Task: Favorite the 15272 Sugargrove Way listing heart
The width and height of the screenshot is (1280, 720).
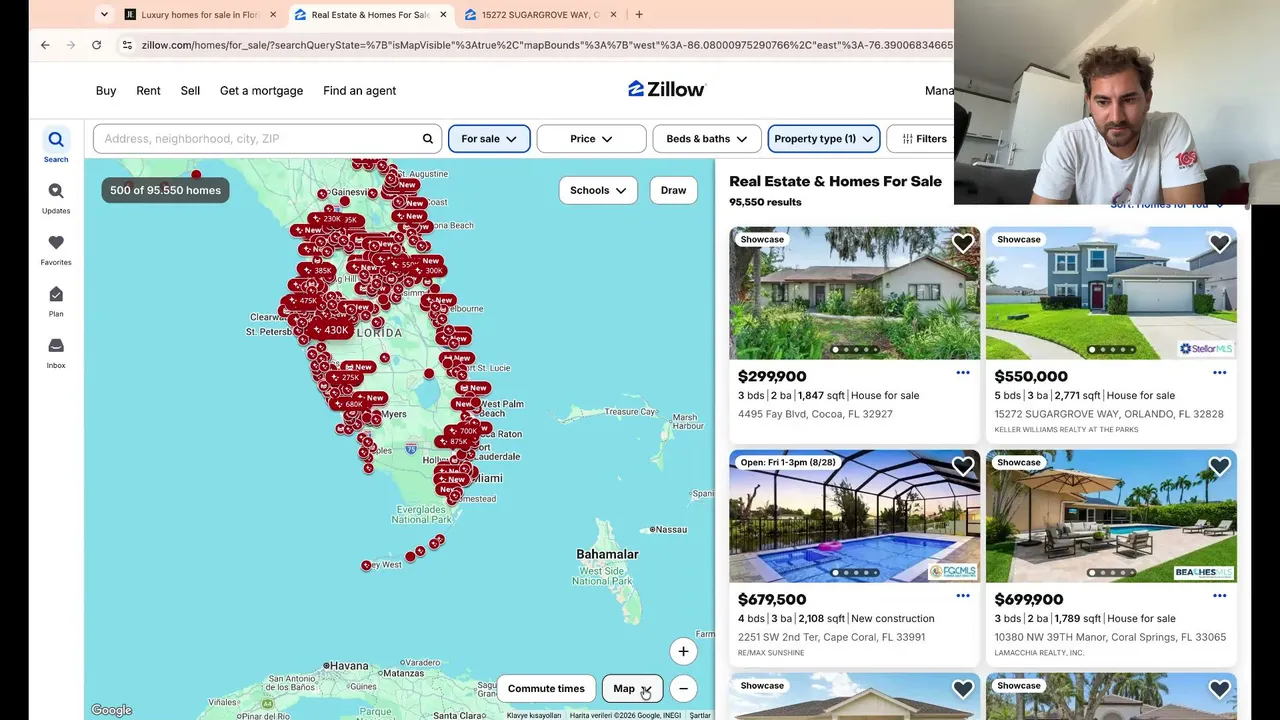Action: coord(1220,243)
